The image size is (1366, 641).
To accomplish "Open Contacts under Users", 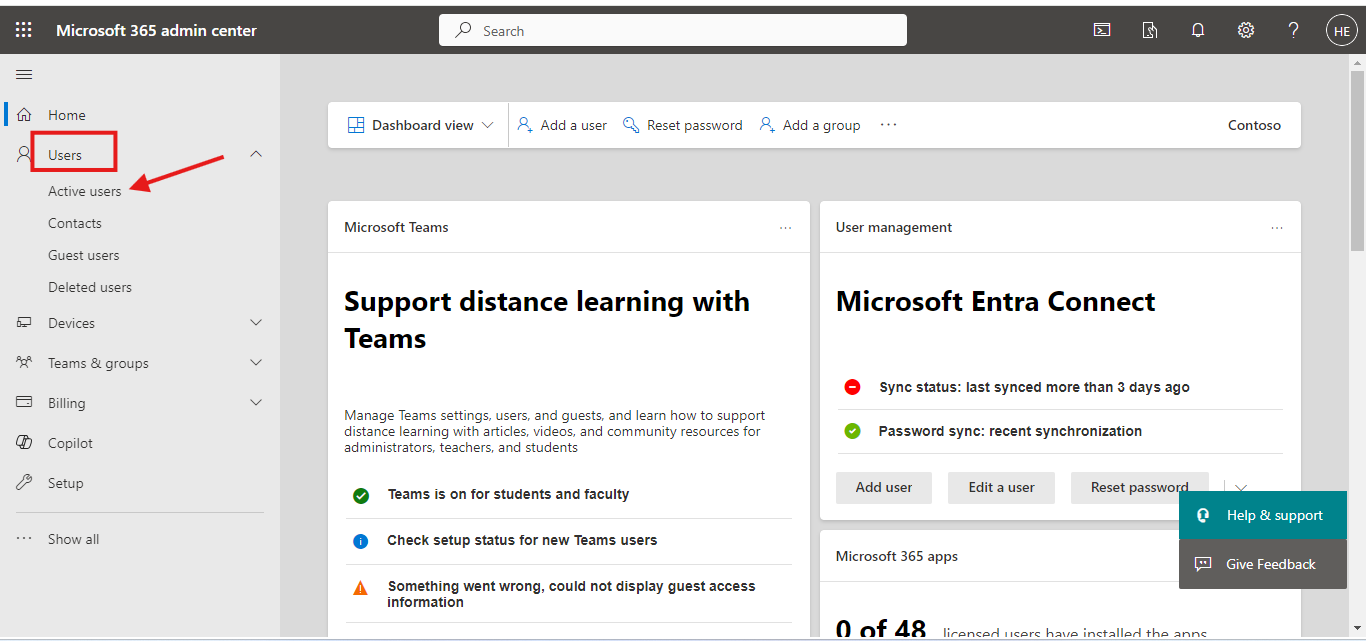I will click(75, 223).
